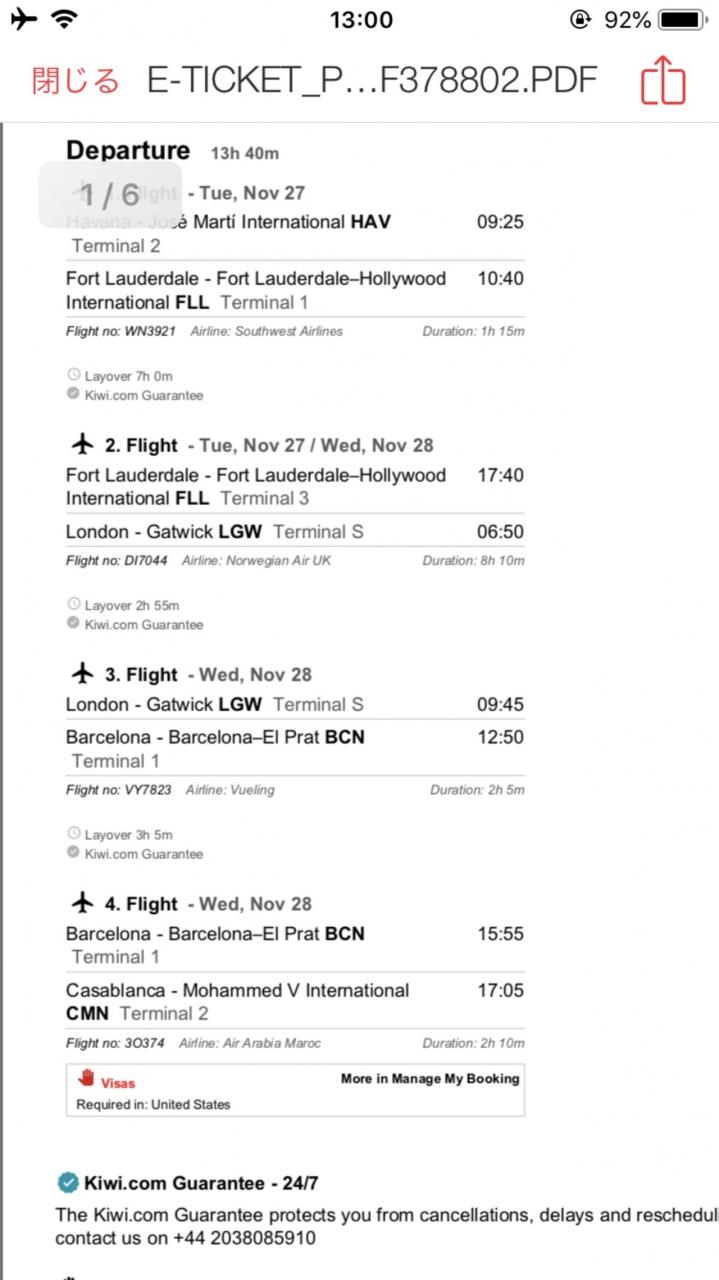Viewport: 719px width, 1280px height.
Task: Tap the airplane icon beside 3. Flight
Action: (83, 673)
